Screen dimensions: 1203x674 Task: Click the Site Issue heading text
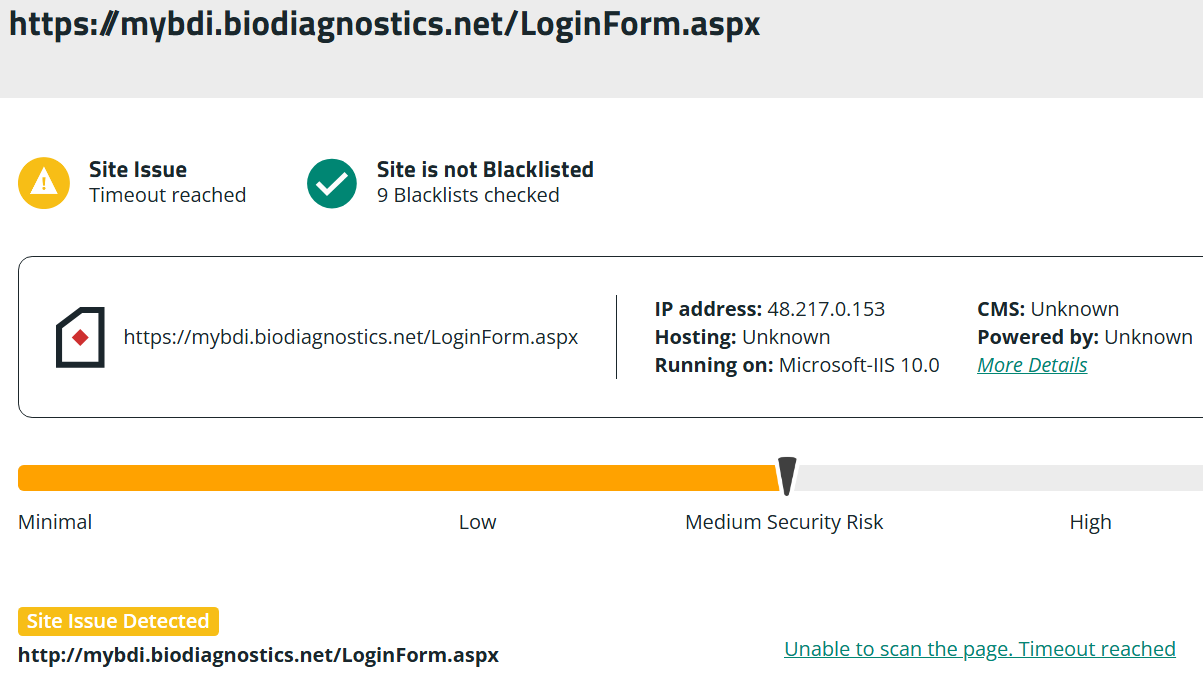[138, 170]
